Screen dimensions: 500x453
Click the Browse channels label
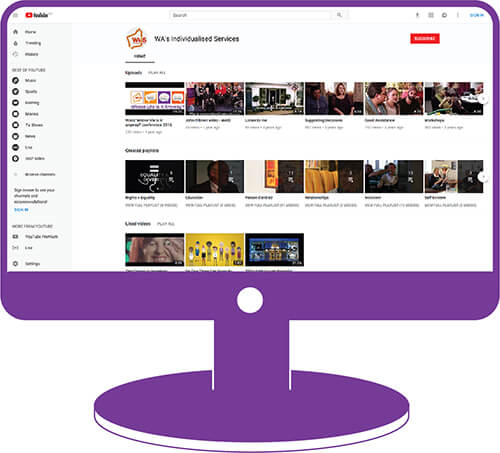[40, 174]
